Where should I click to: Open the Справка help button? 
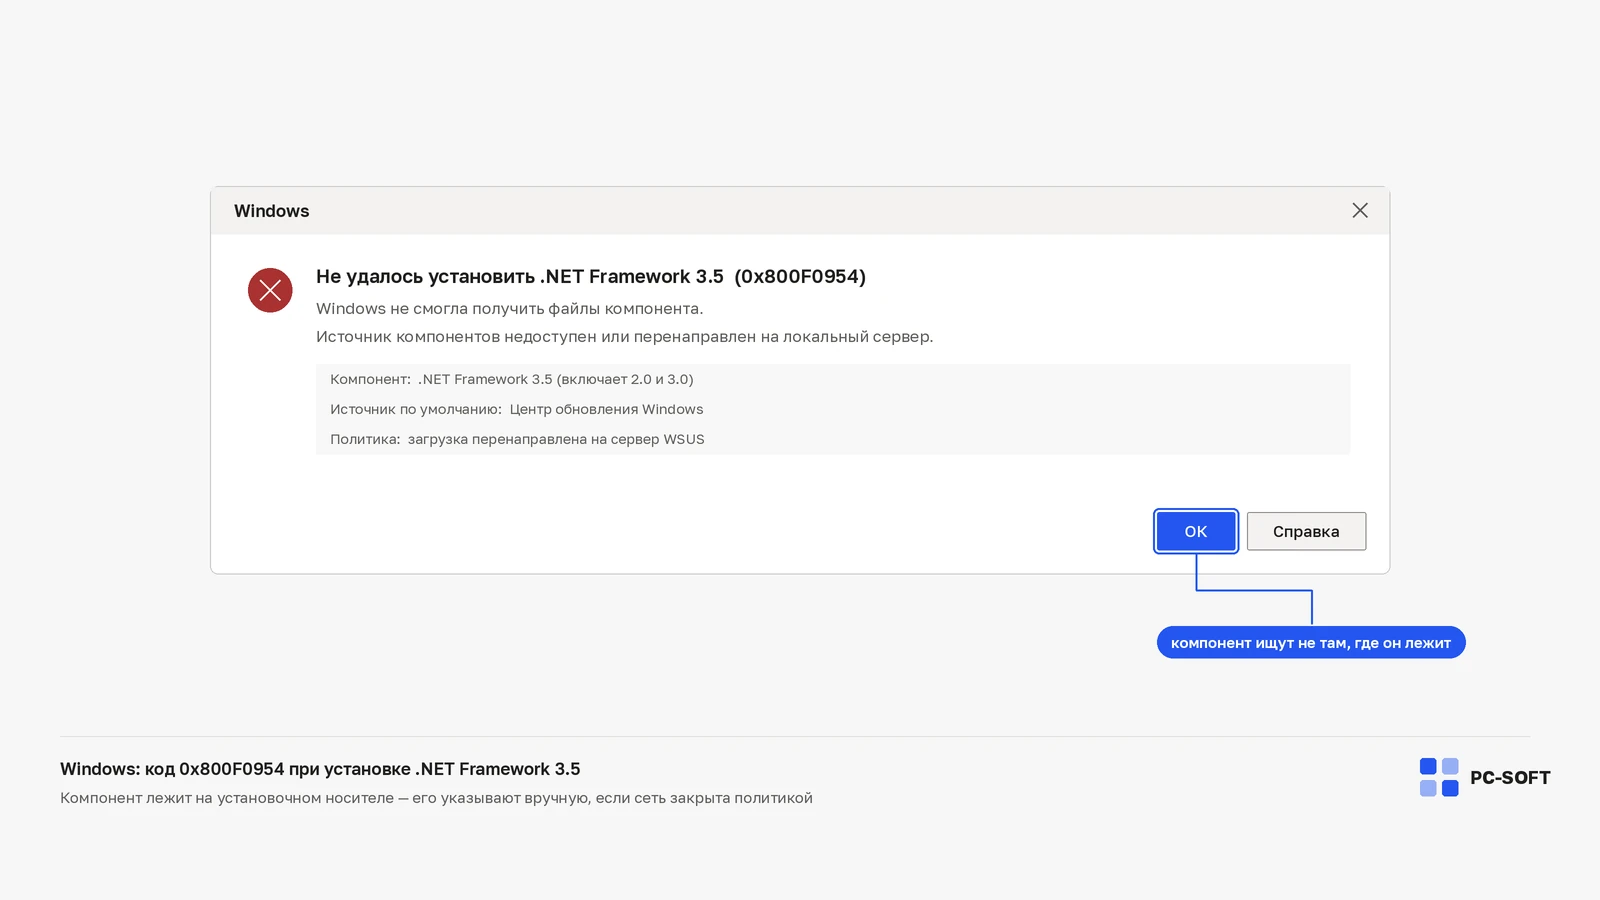coord(1306,531)
